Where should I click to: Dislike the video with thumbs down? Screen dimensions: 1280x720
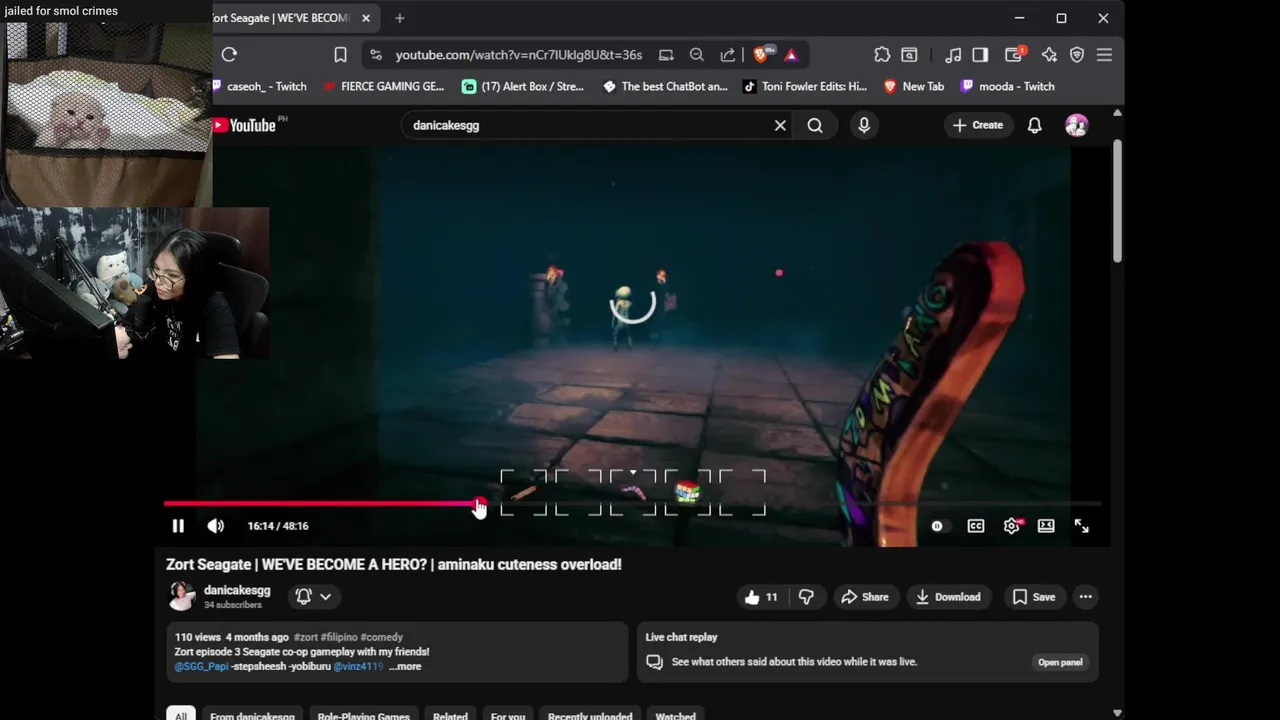click(806, 597)
